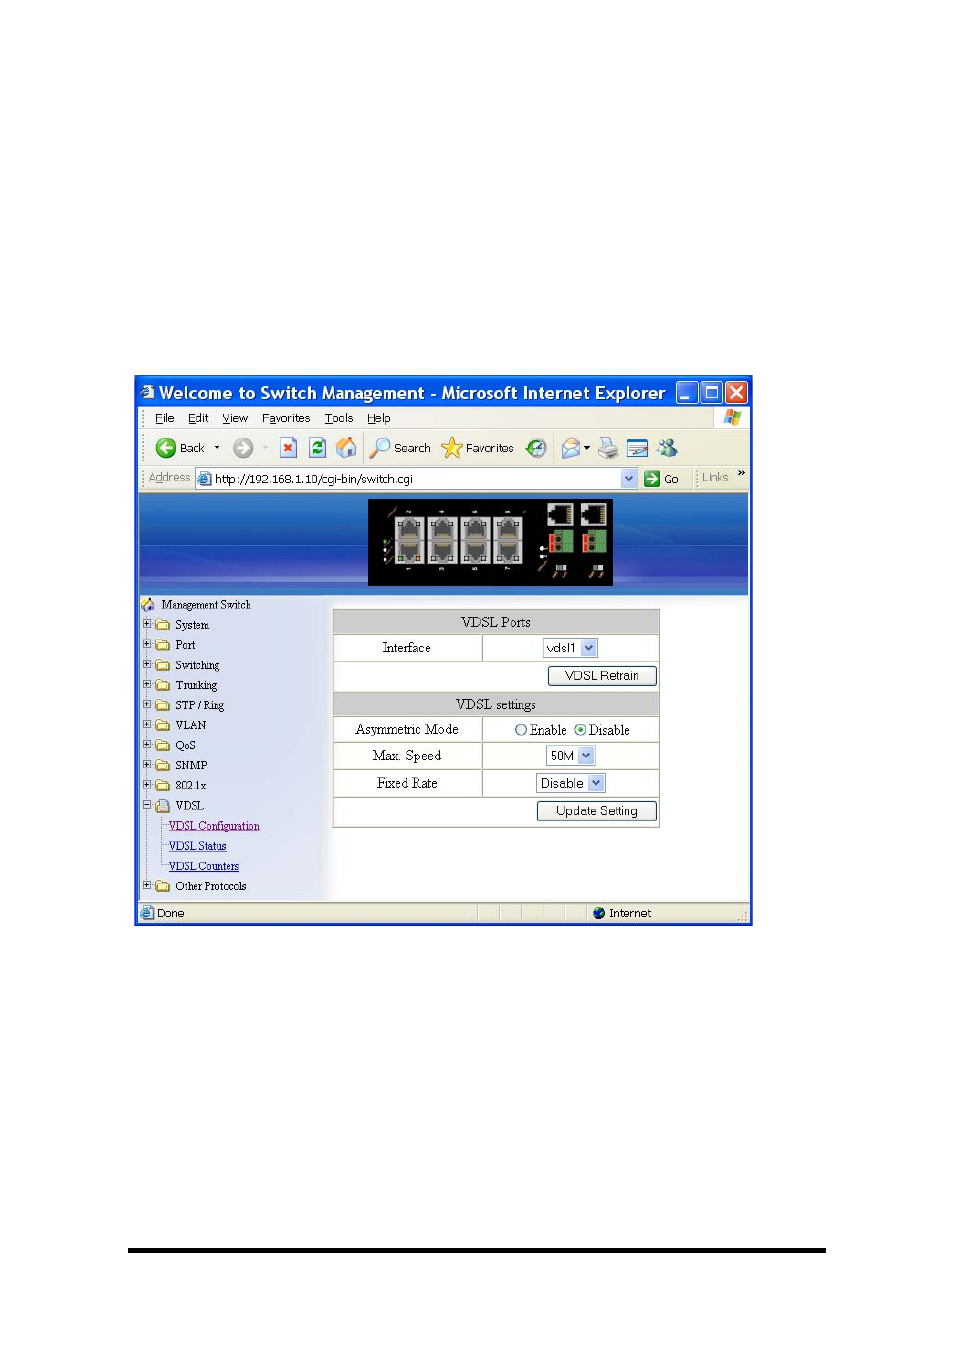Select the Trunking tree label

pyautogui.click(x=196, y=685)
